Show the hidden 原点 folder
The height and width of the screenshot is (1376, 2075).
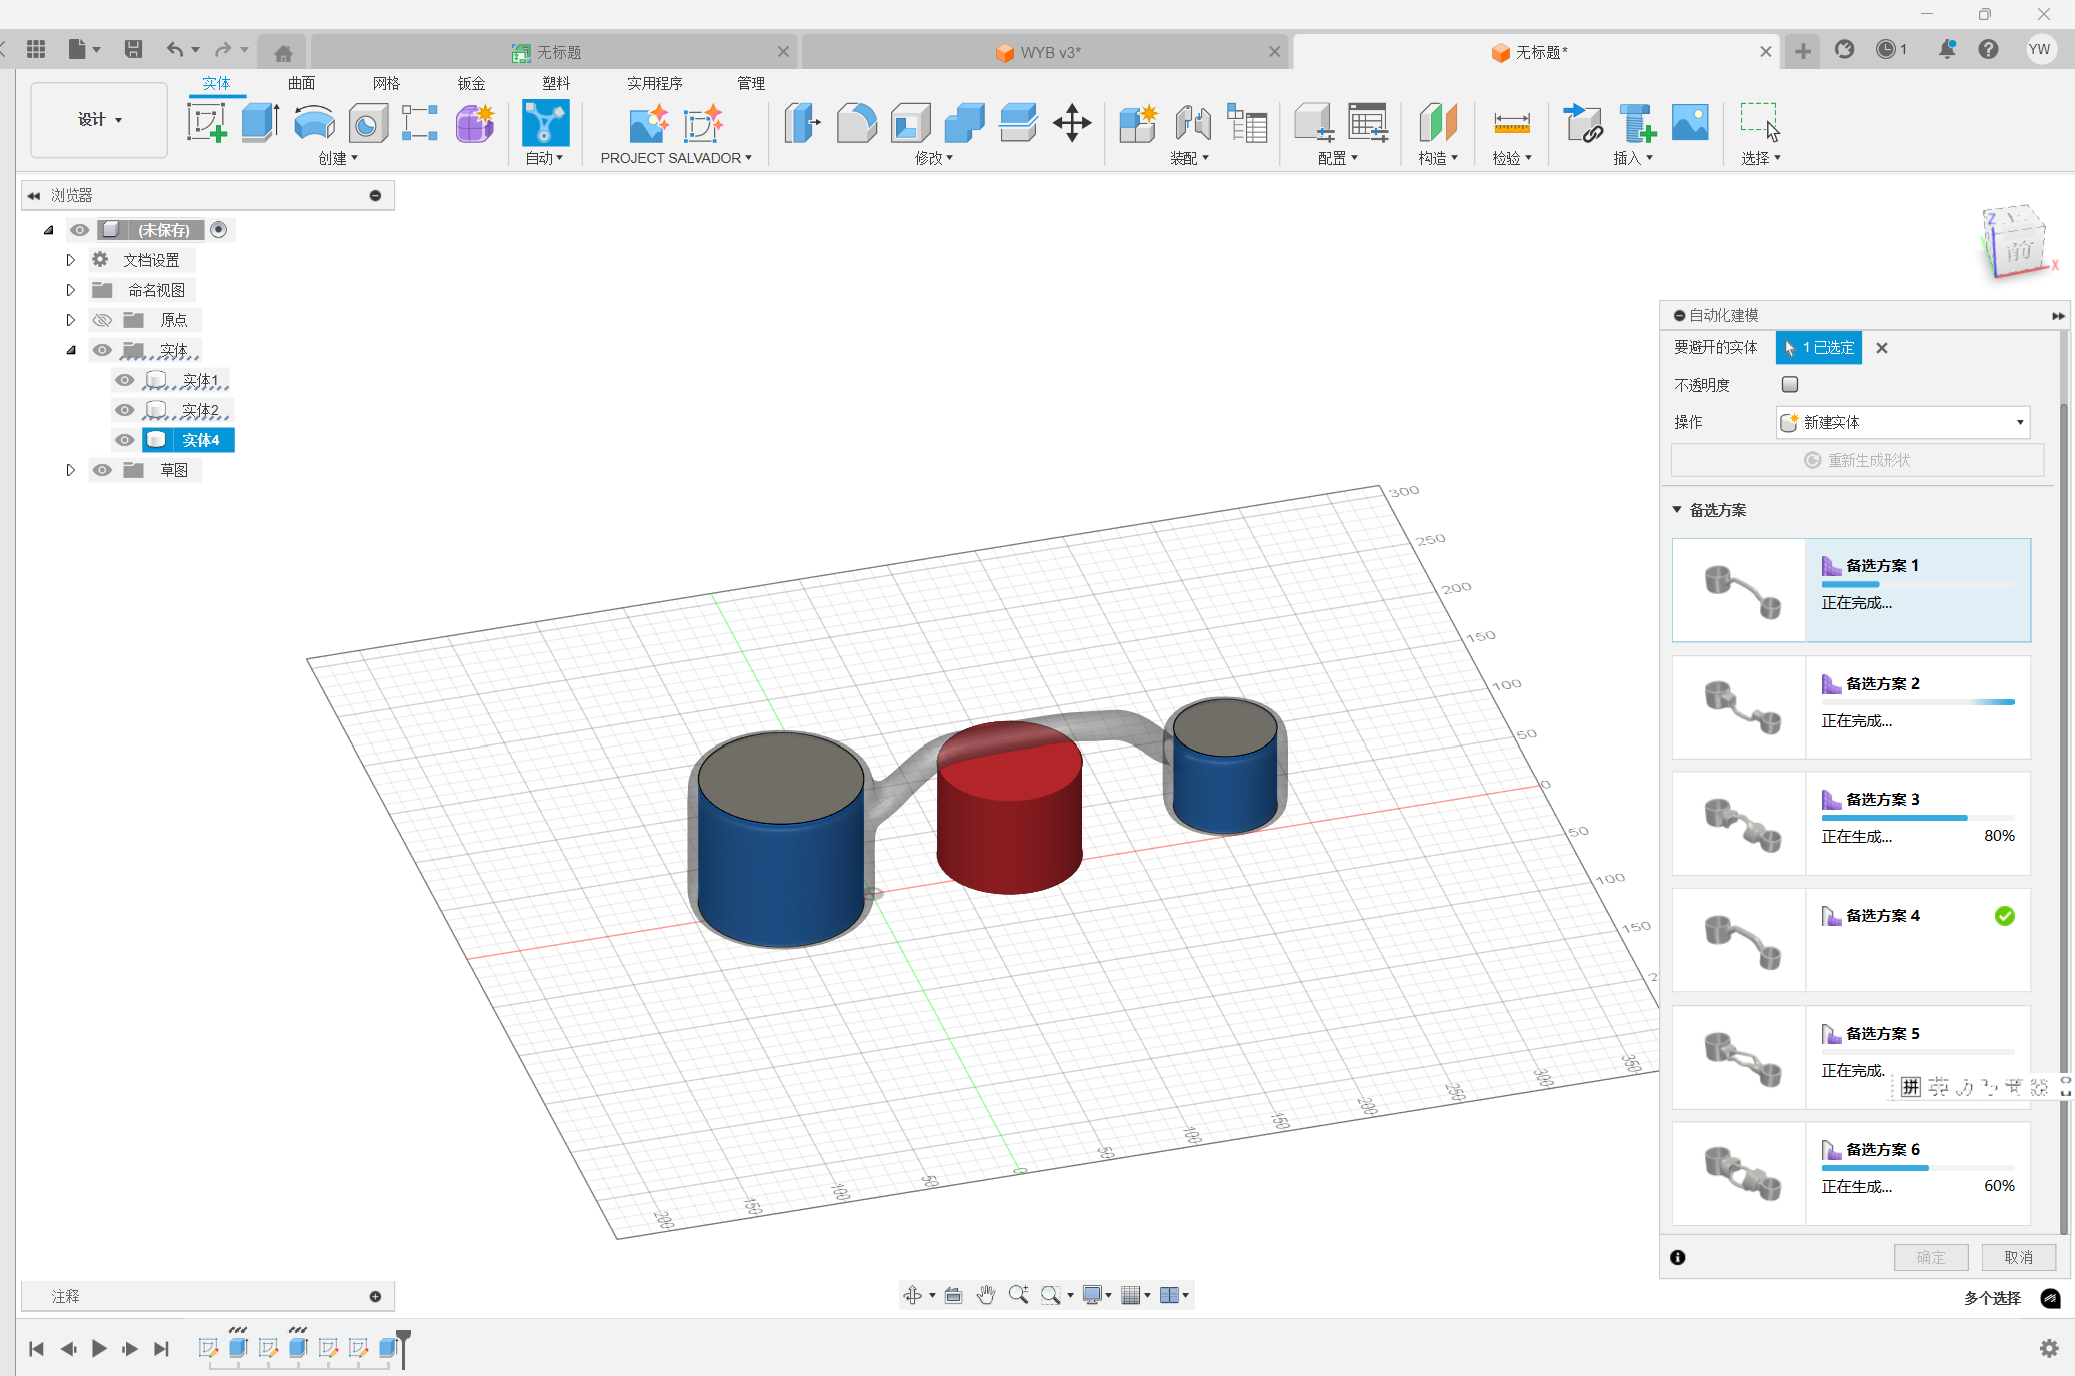point(102,320)
